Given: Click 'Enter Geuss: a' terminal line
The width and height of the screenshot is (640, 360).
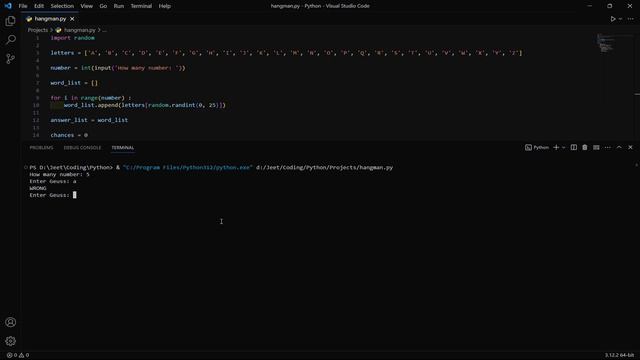Looking at the screenshot, I should (53, 181).
